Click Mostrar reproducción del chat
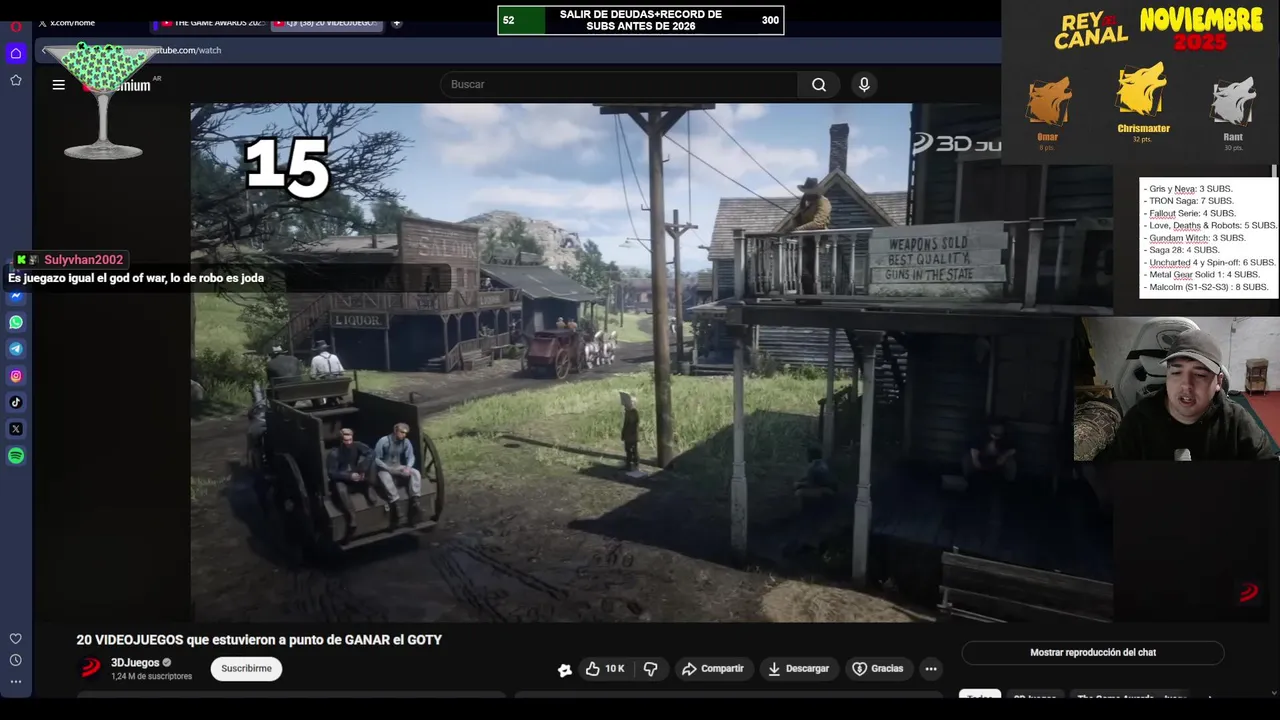The height and width of the screenshot is (720, 1280). [1093, 653]
